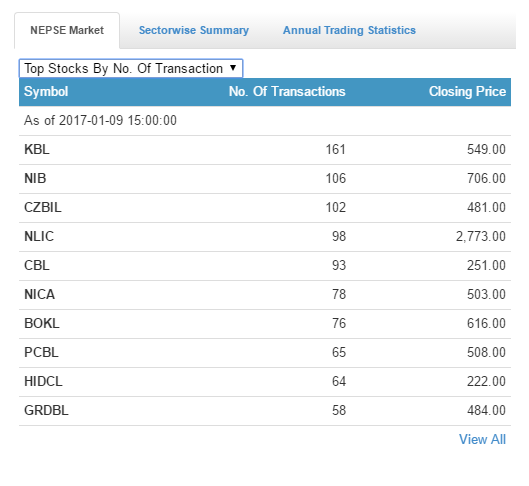Select the As of 2017-01-09 15:00:00 text
The image size is (529, 486).
100,121
